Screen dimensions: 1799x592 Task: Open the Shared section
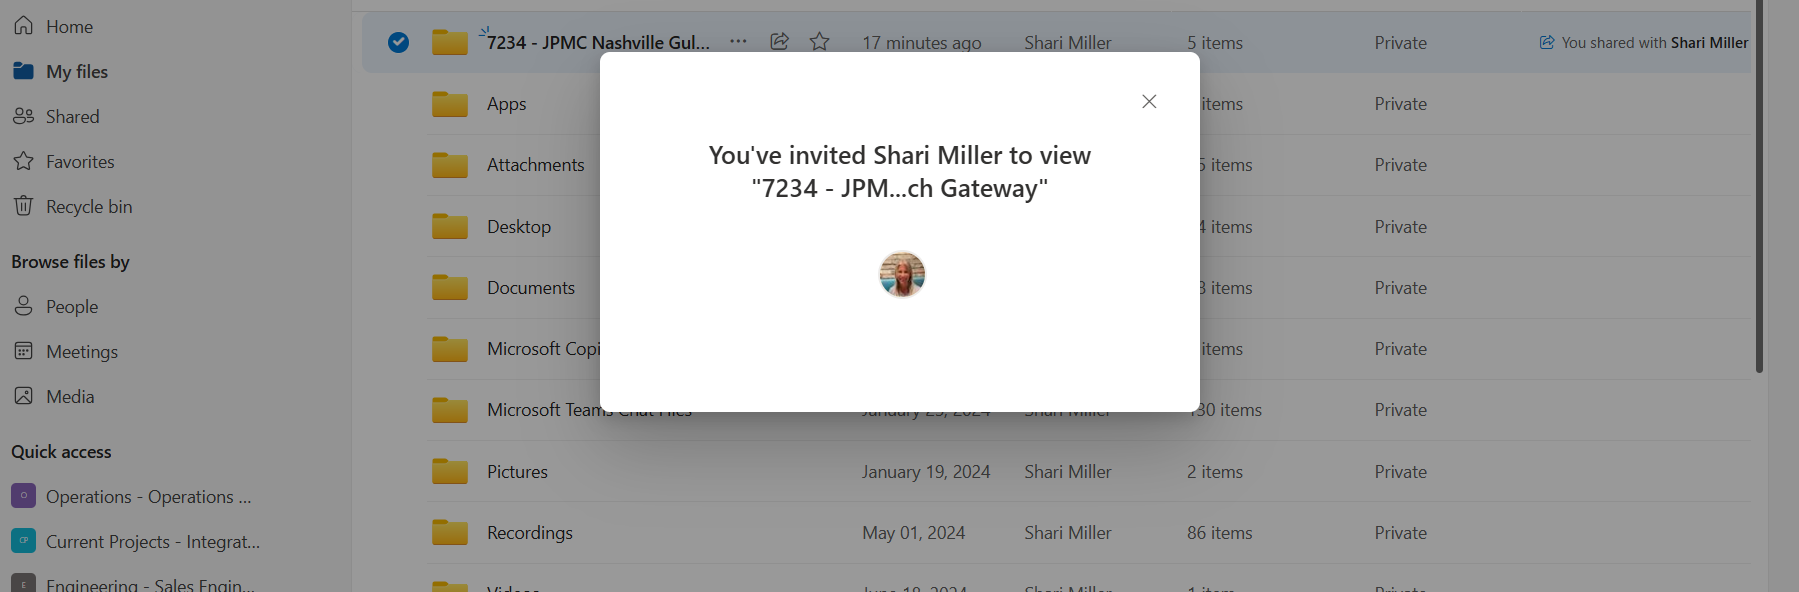72,117
